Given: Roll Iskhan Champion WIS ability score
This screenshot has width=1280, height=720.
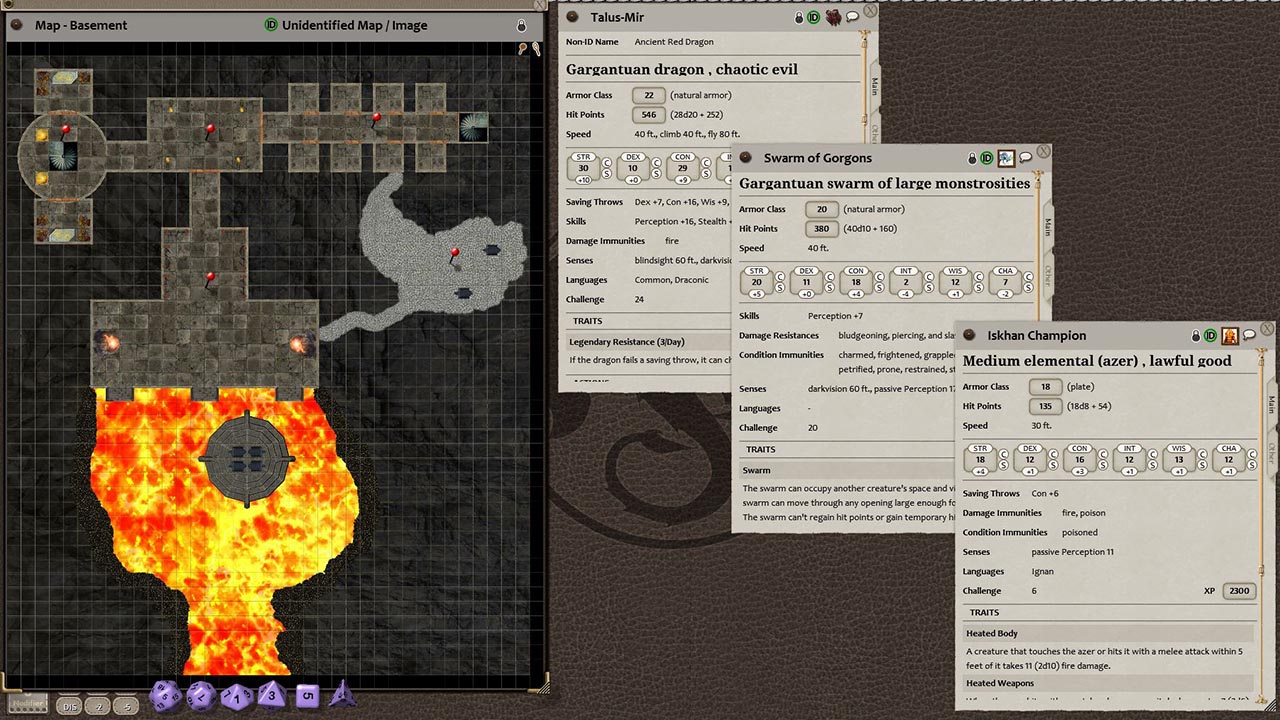Looking at the screenshot, I should click(1179, 458).
